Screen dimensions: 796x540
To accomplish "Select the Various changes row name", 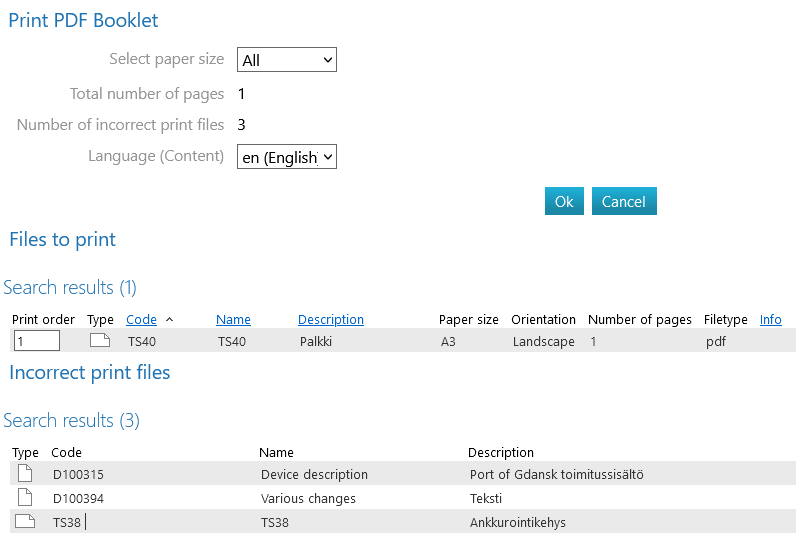I will (x=308, y=498).
